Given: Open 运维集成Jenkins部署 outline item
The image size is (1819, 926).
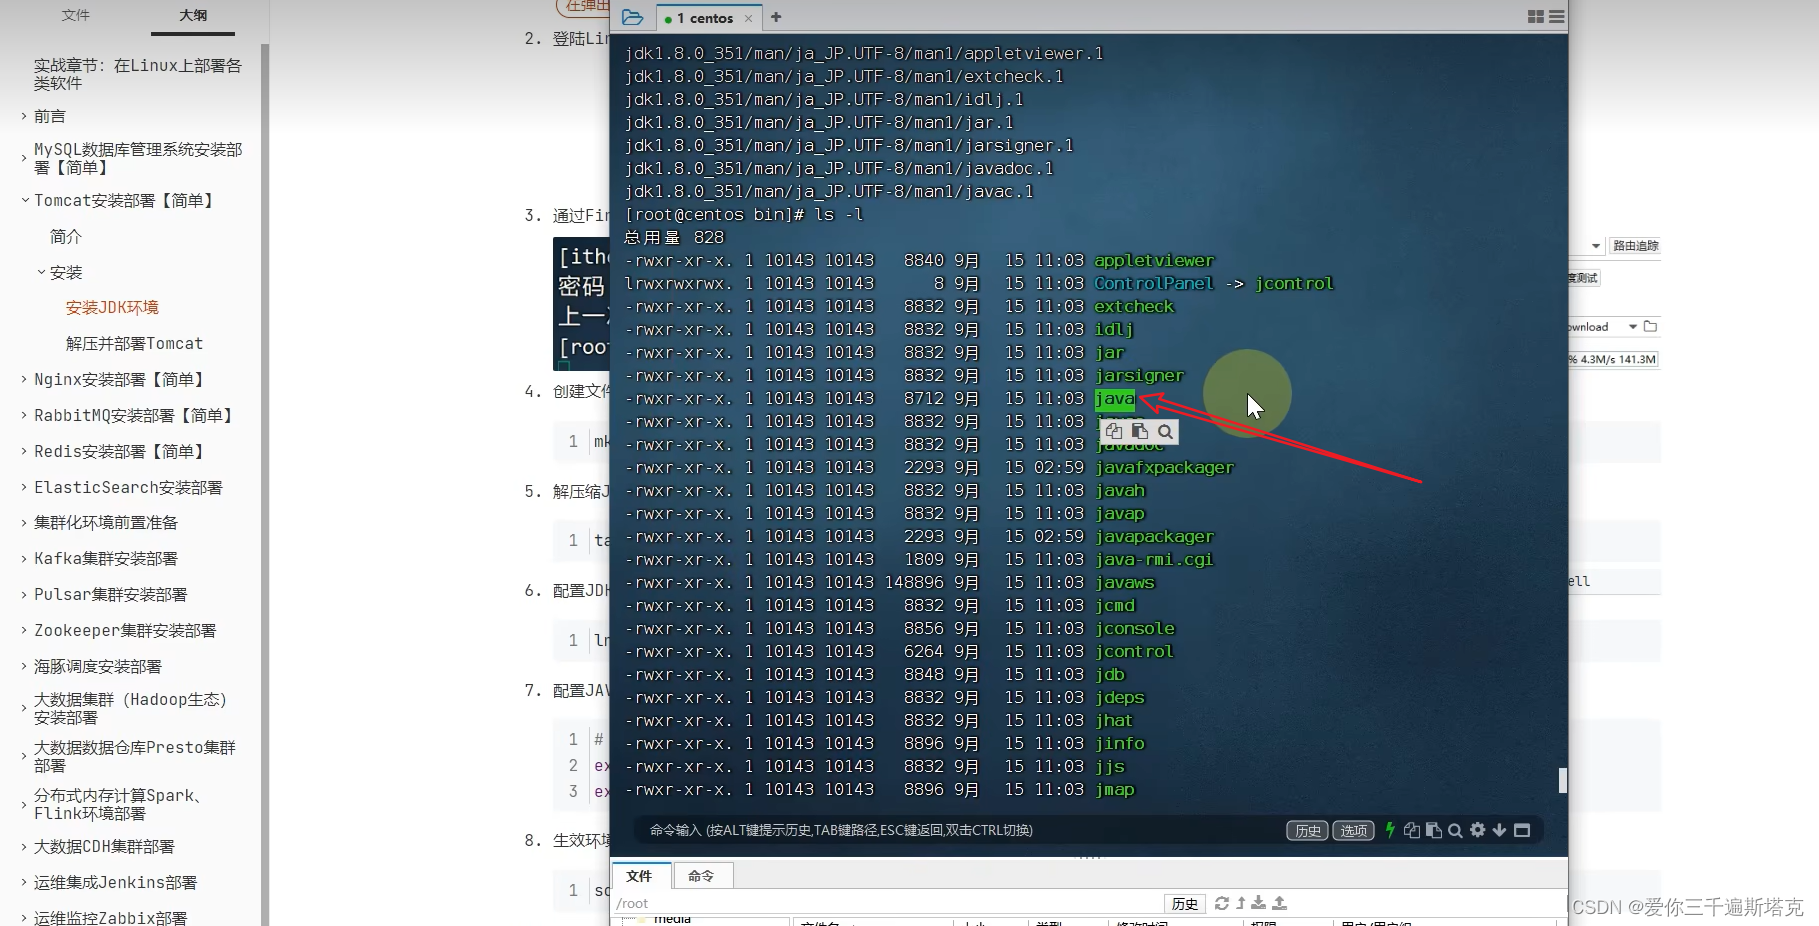Looking at the screenshot, I should coord(115,882).
